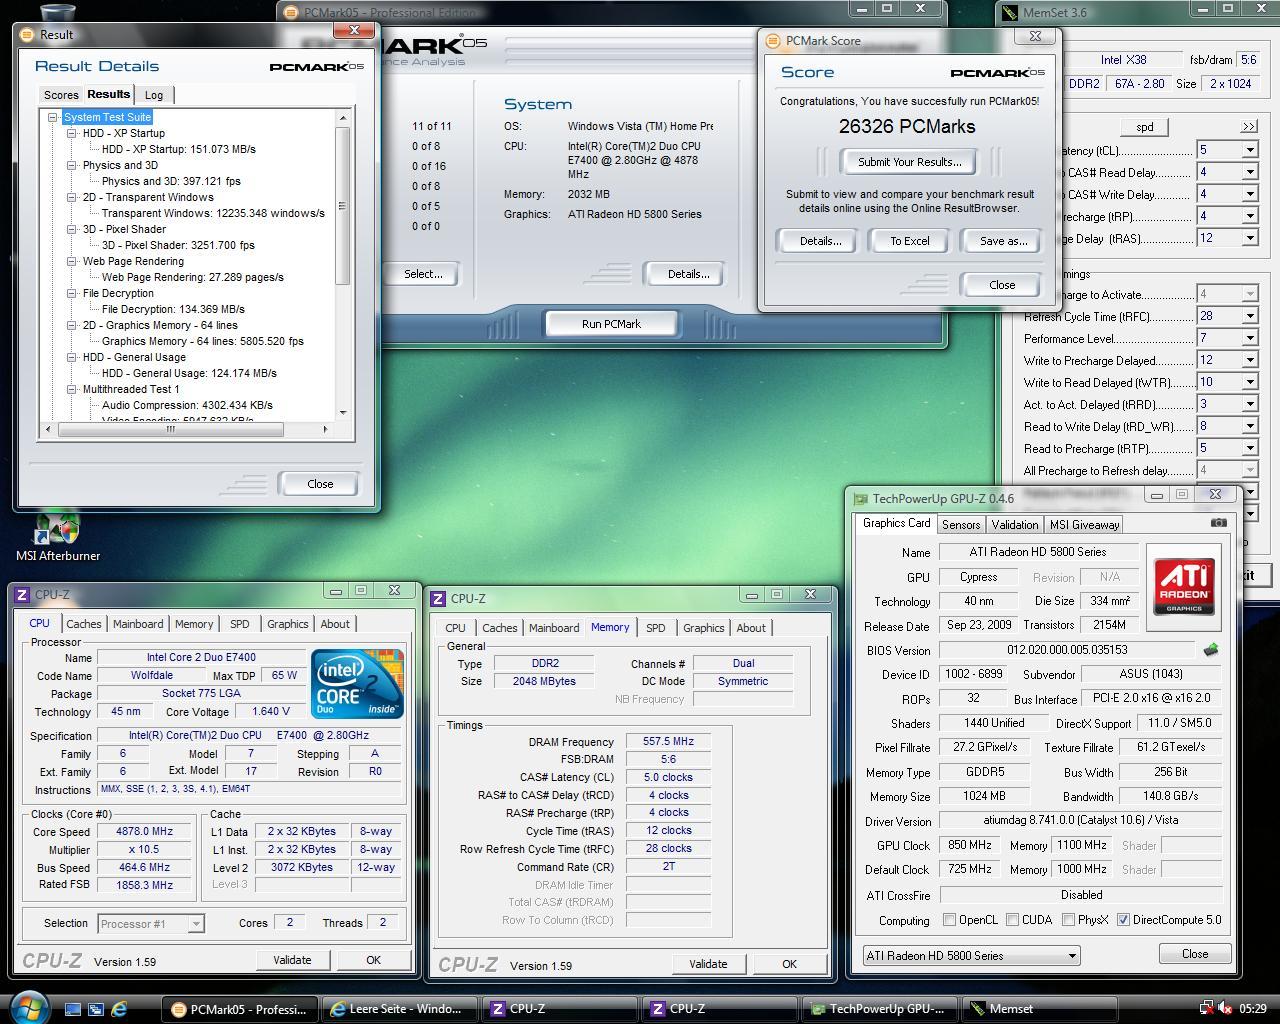Click the Result tree scroll down arrow
Viewport: 1280px width, 1024px height.
tap(342, 412)
